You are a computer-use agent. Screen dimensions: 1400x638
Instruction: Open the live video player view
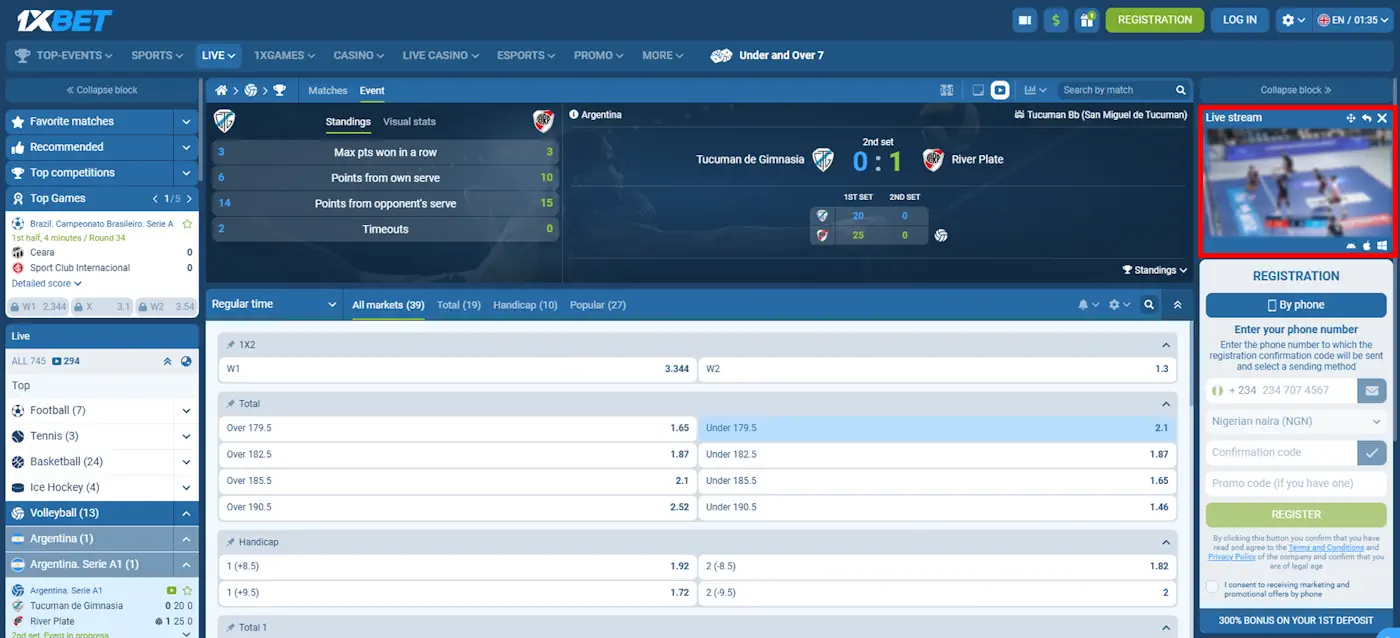[x=999, y=89]
